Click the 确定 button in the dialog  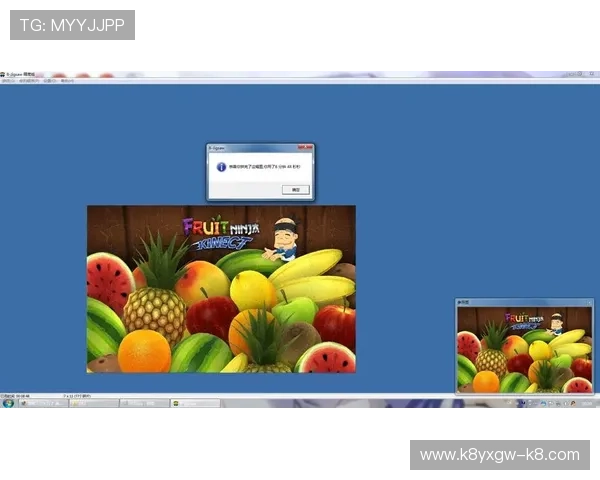pyautogui.click(x=295, y=189)
